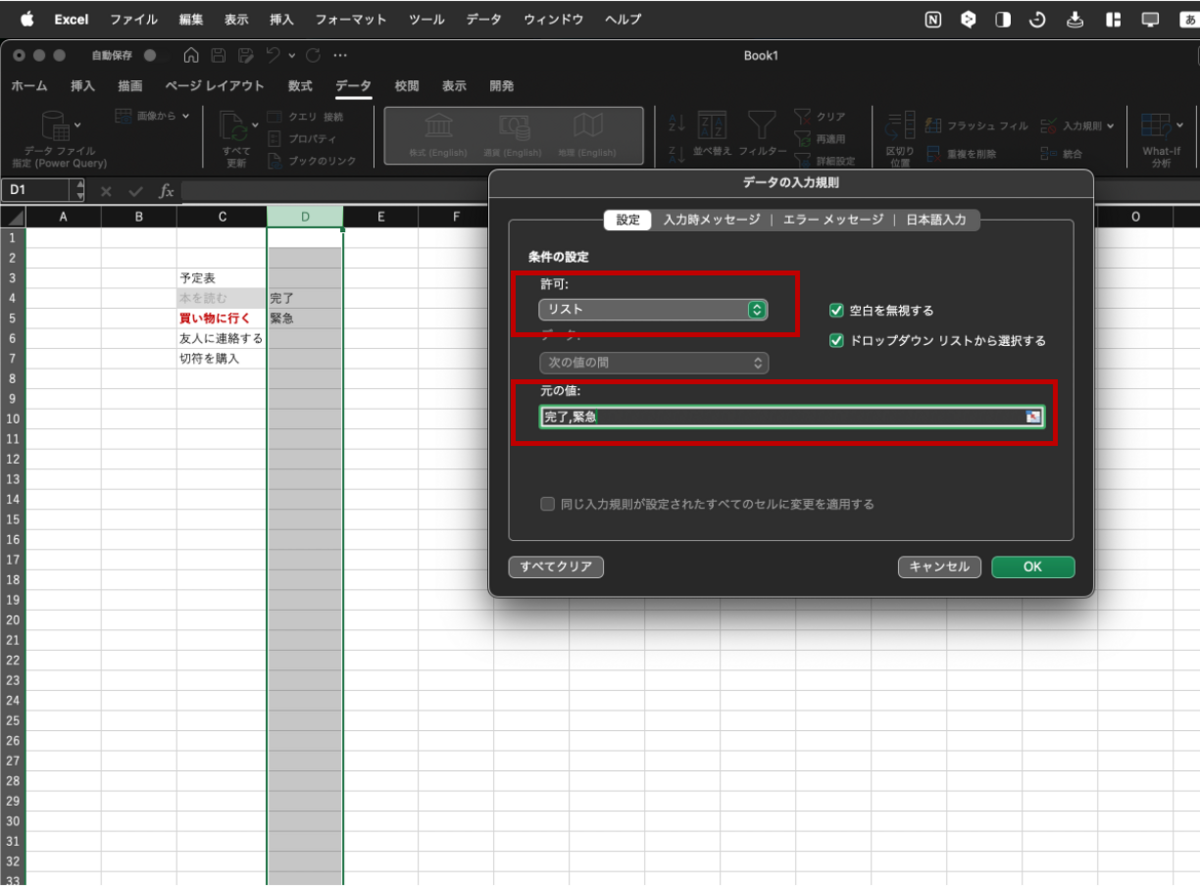Switch to the エラー メッセージ tab
This screenshot has height=886, width=1200.
click(833, 220)
